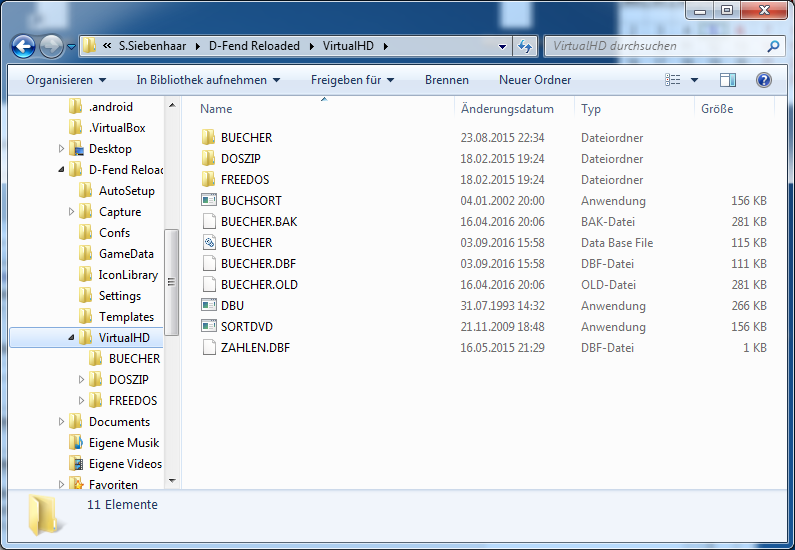Collapse the D-Fend Reloaded tree node
The image size is (795, 550).
tap(61, 170)
